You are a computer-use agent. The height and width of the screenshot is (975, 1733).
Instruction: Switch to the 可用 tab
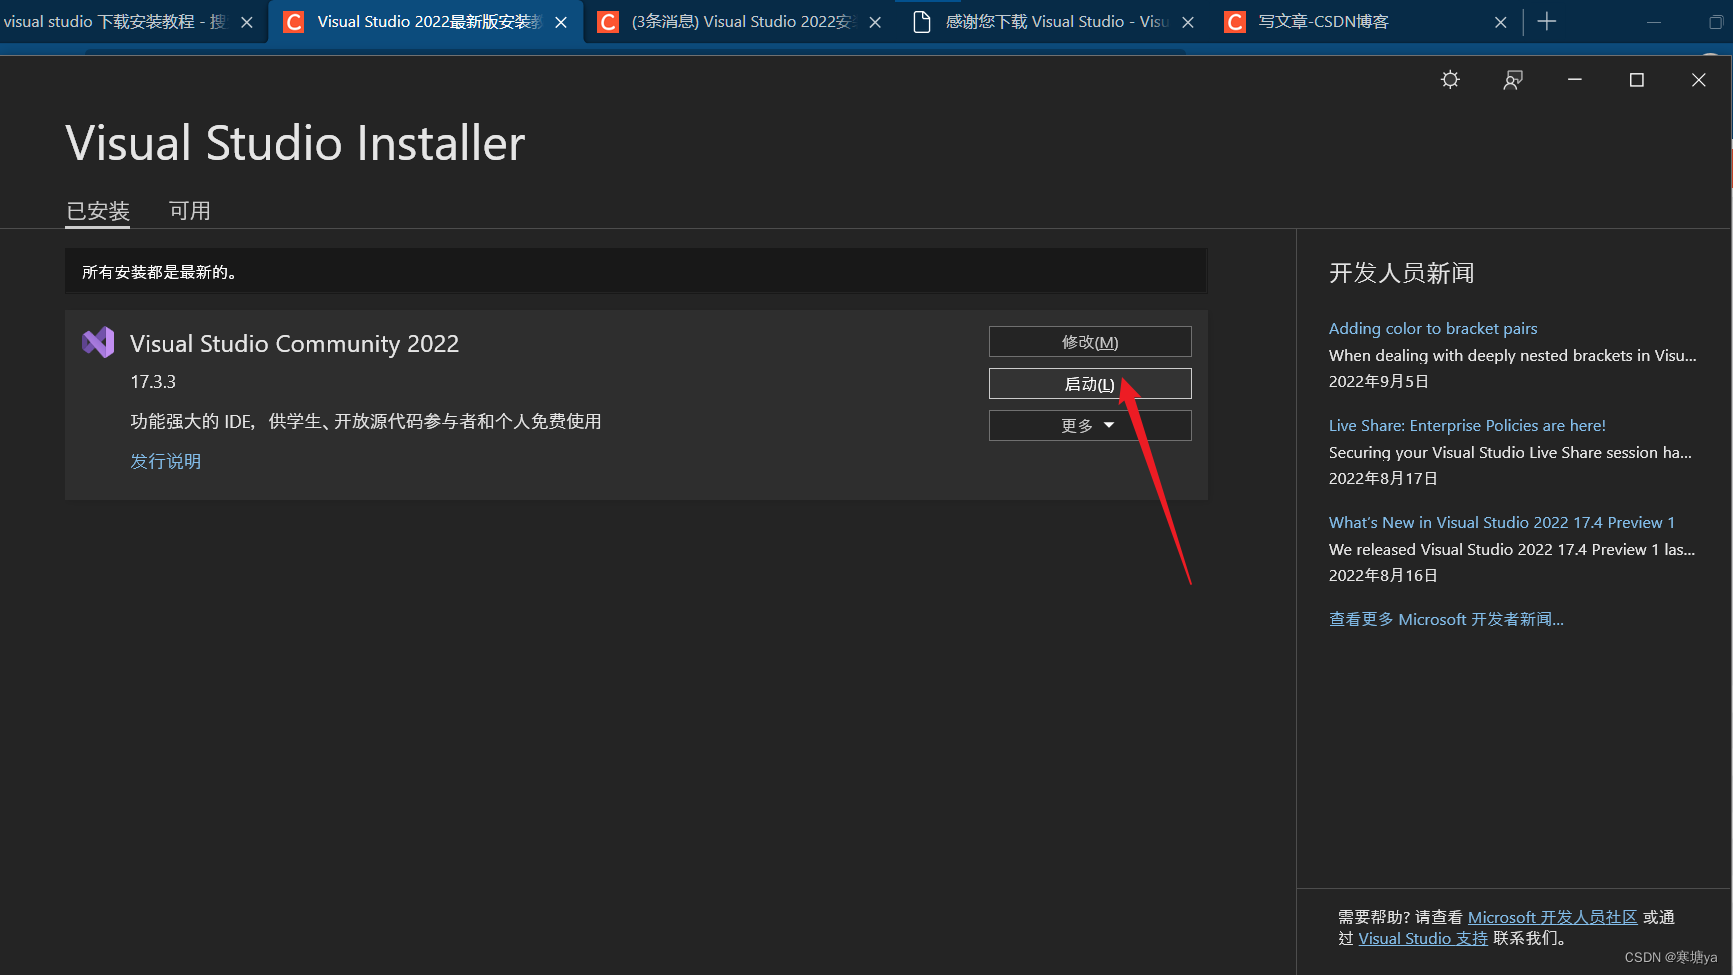190,211
